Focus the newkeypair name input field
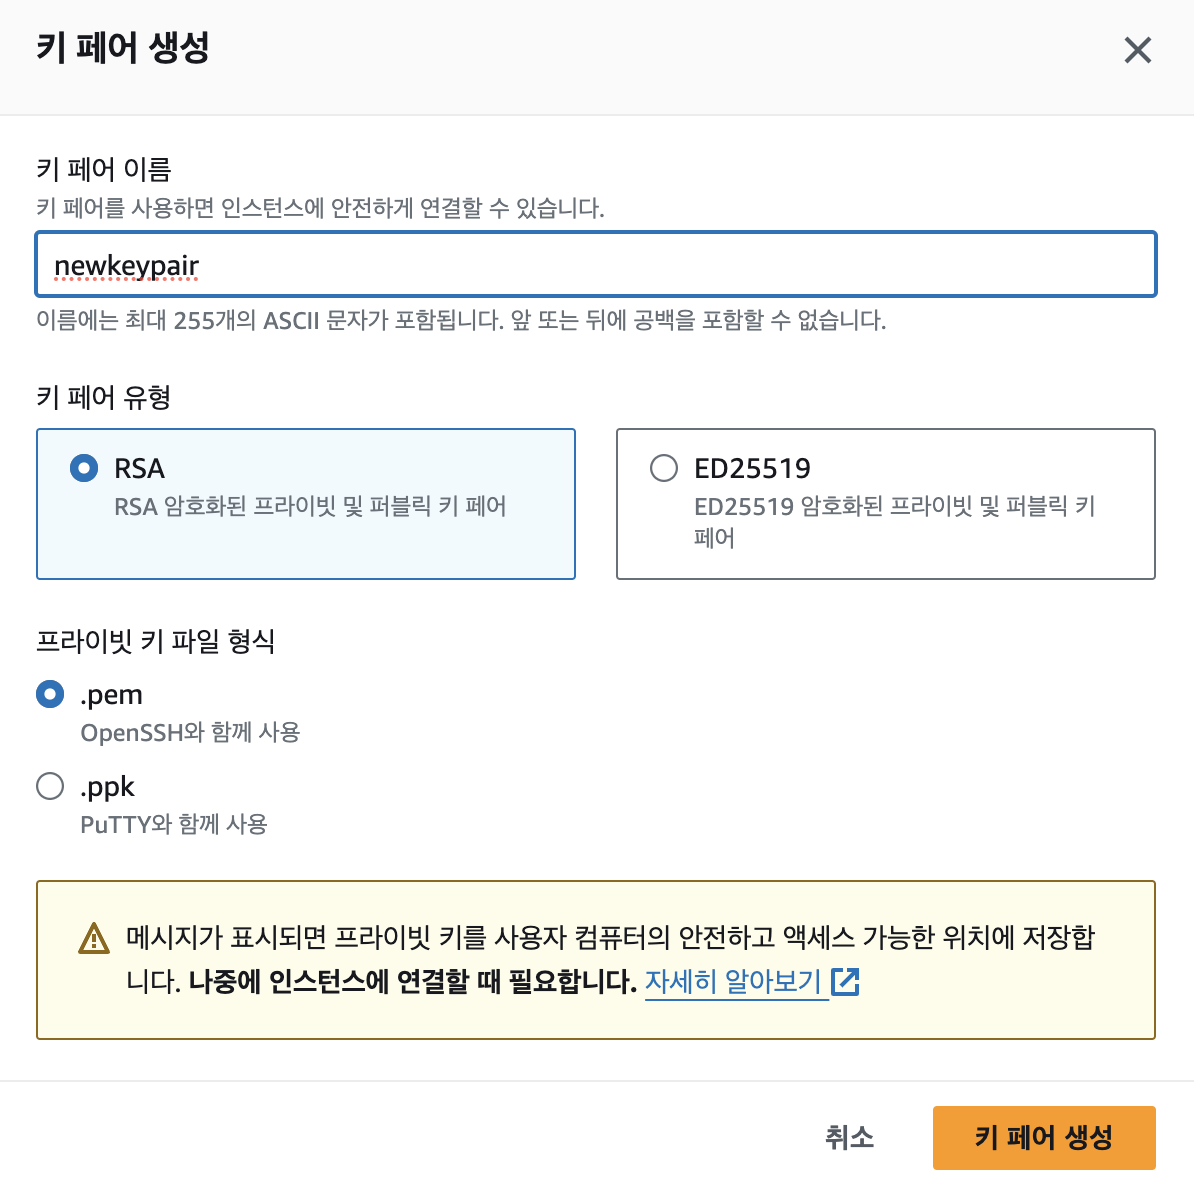Viewport: 1194px width, 1192px height. point(596,264)
